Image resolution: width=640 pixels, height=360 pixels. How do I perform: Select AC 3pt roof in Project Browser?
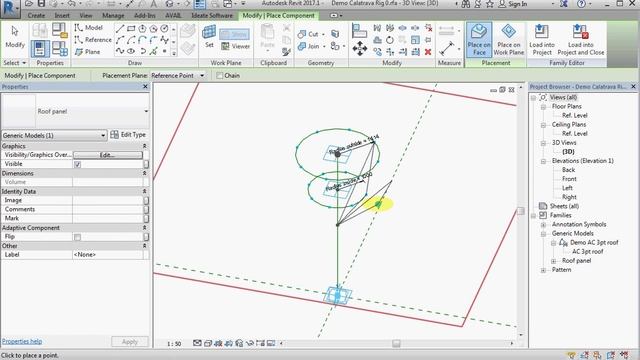pyautogui.click(x=588, y=252)
